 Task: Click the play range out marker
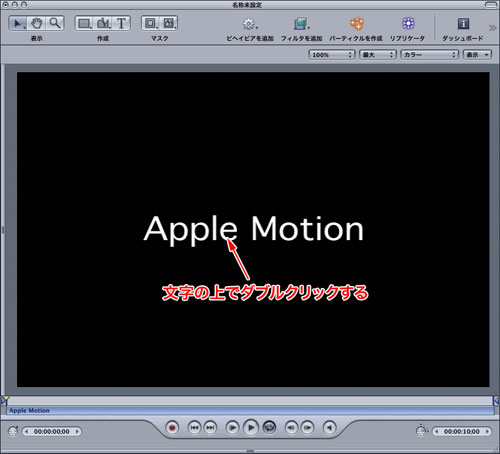(x=496, y=400)
